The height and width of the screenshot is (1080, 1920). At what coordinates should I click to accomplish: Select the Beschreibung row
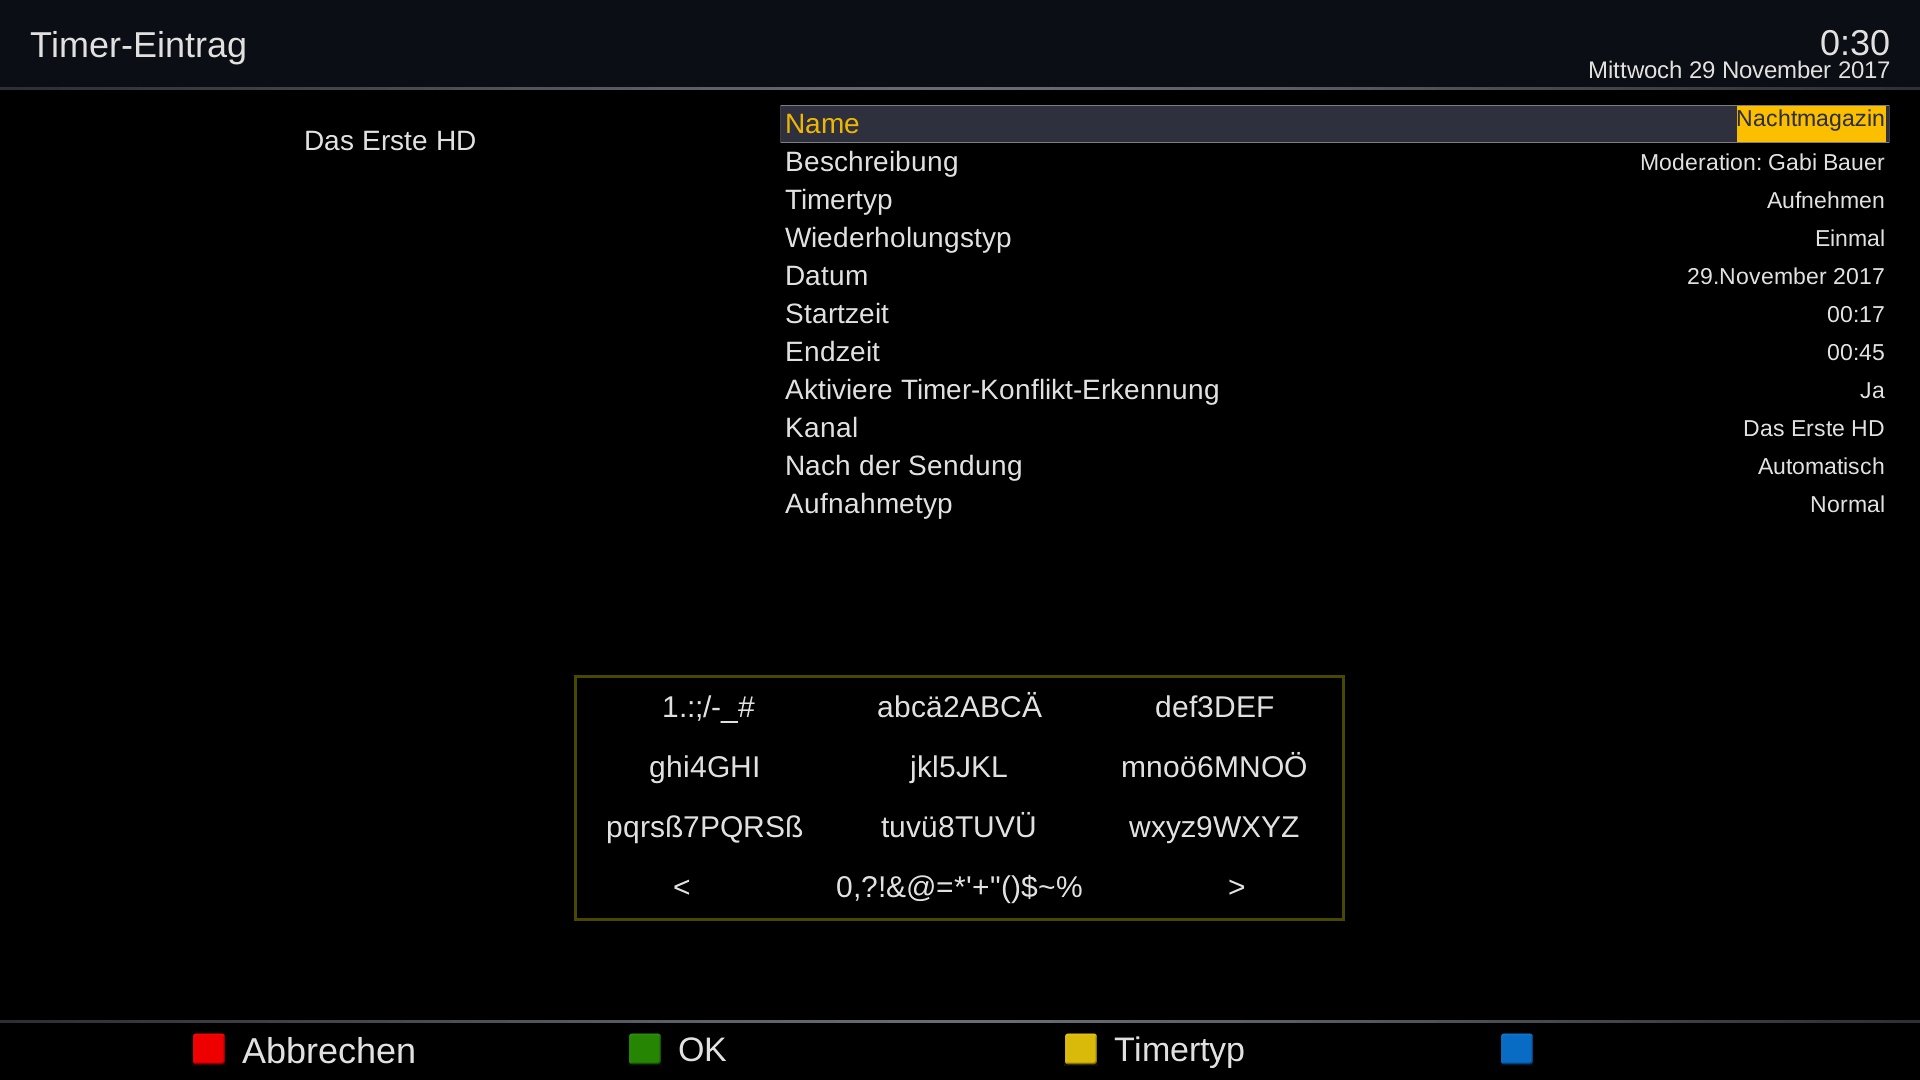(x=1334, y=162)
